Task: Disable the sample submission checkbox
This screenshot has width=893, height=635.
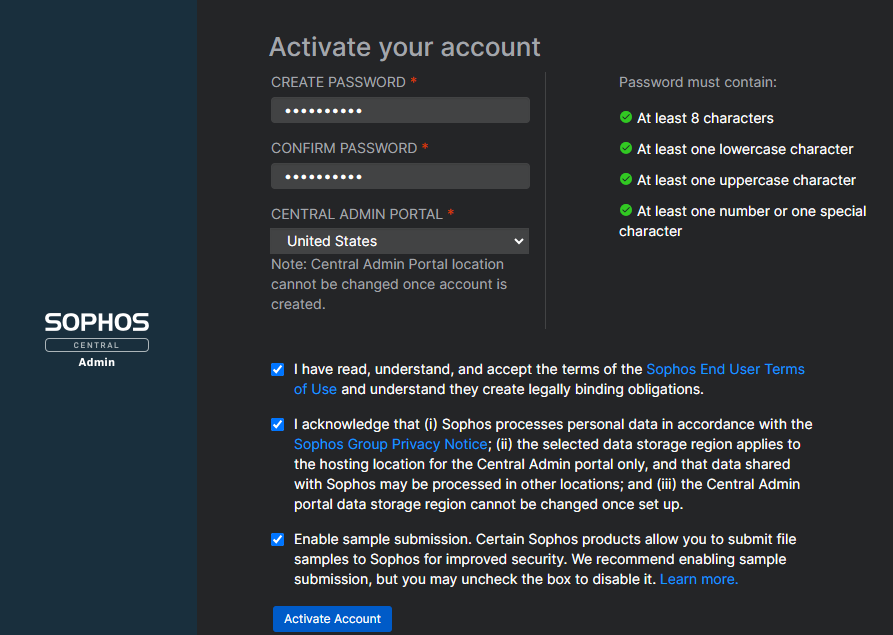Action: 277,539
